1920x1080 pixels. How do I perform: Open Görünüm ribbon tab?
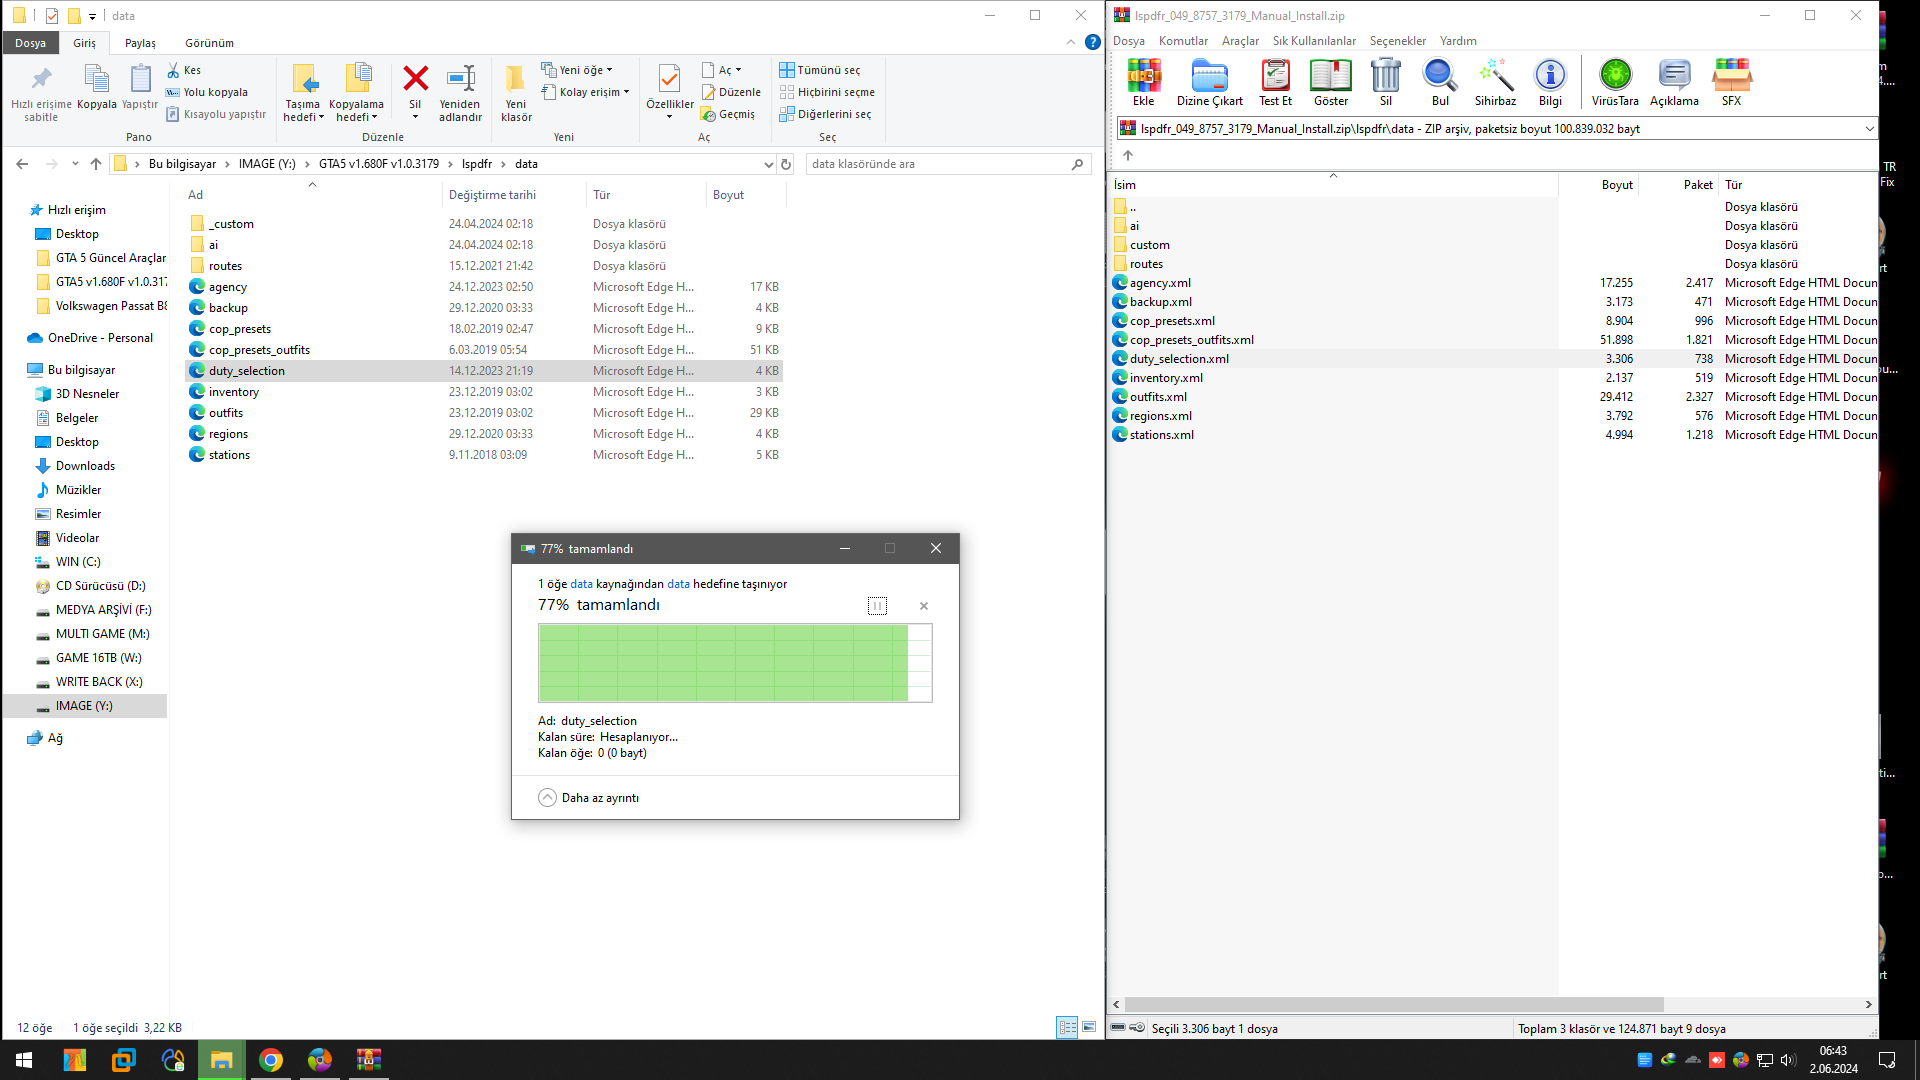(x=209, y=43)
